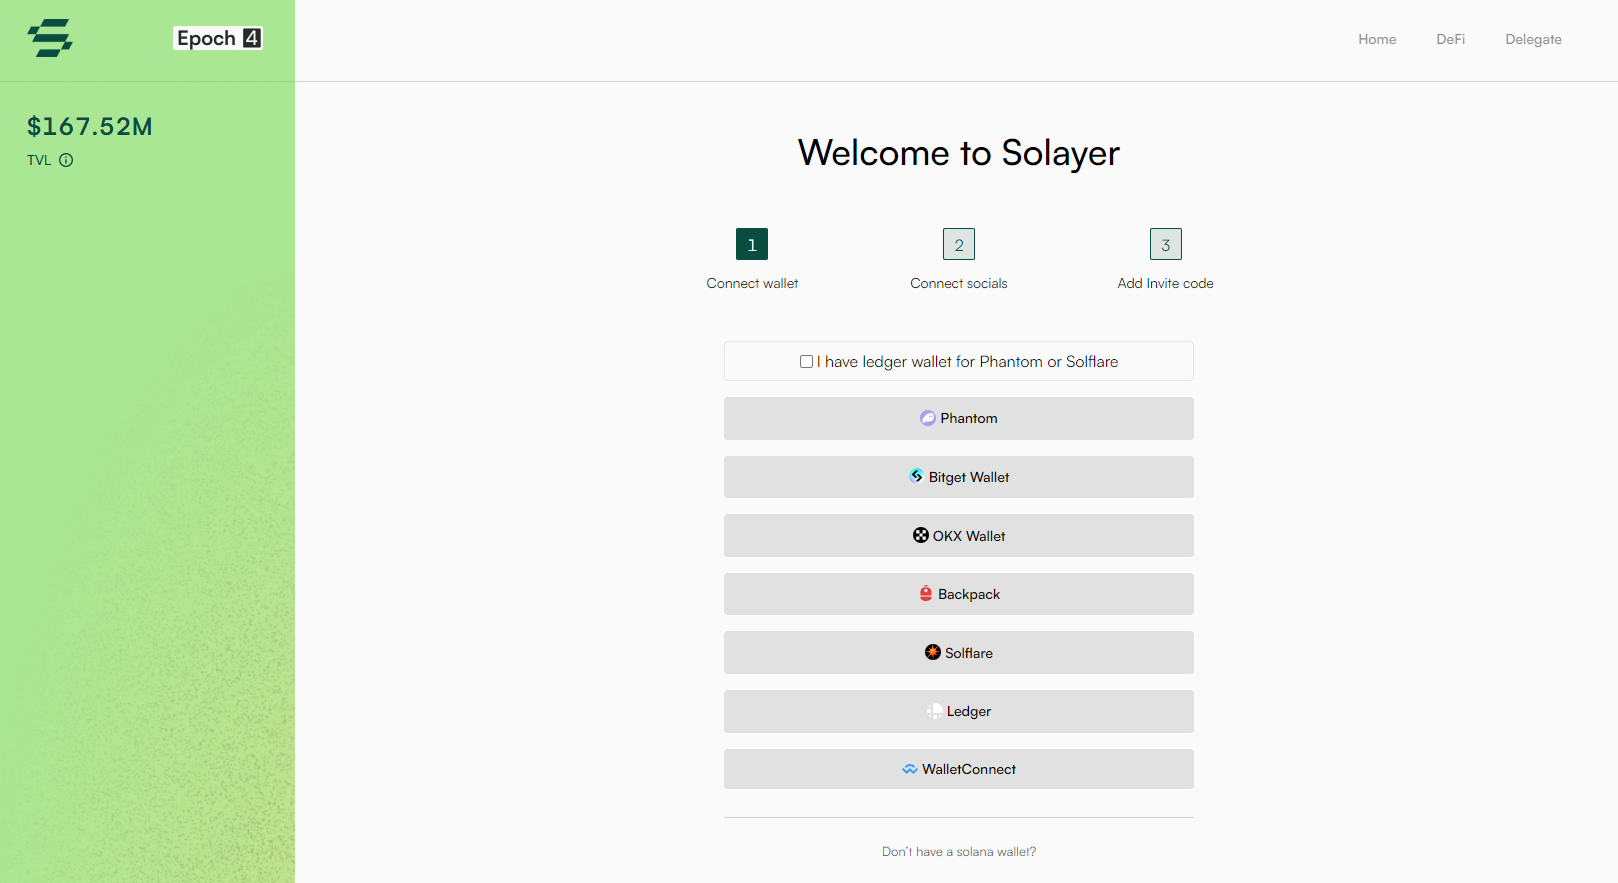Click the Phantom wallet icon
Screen dimensions: 1618x883
click(928, 418)
